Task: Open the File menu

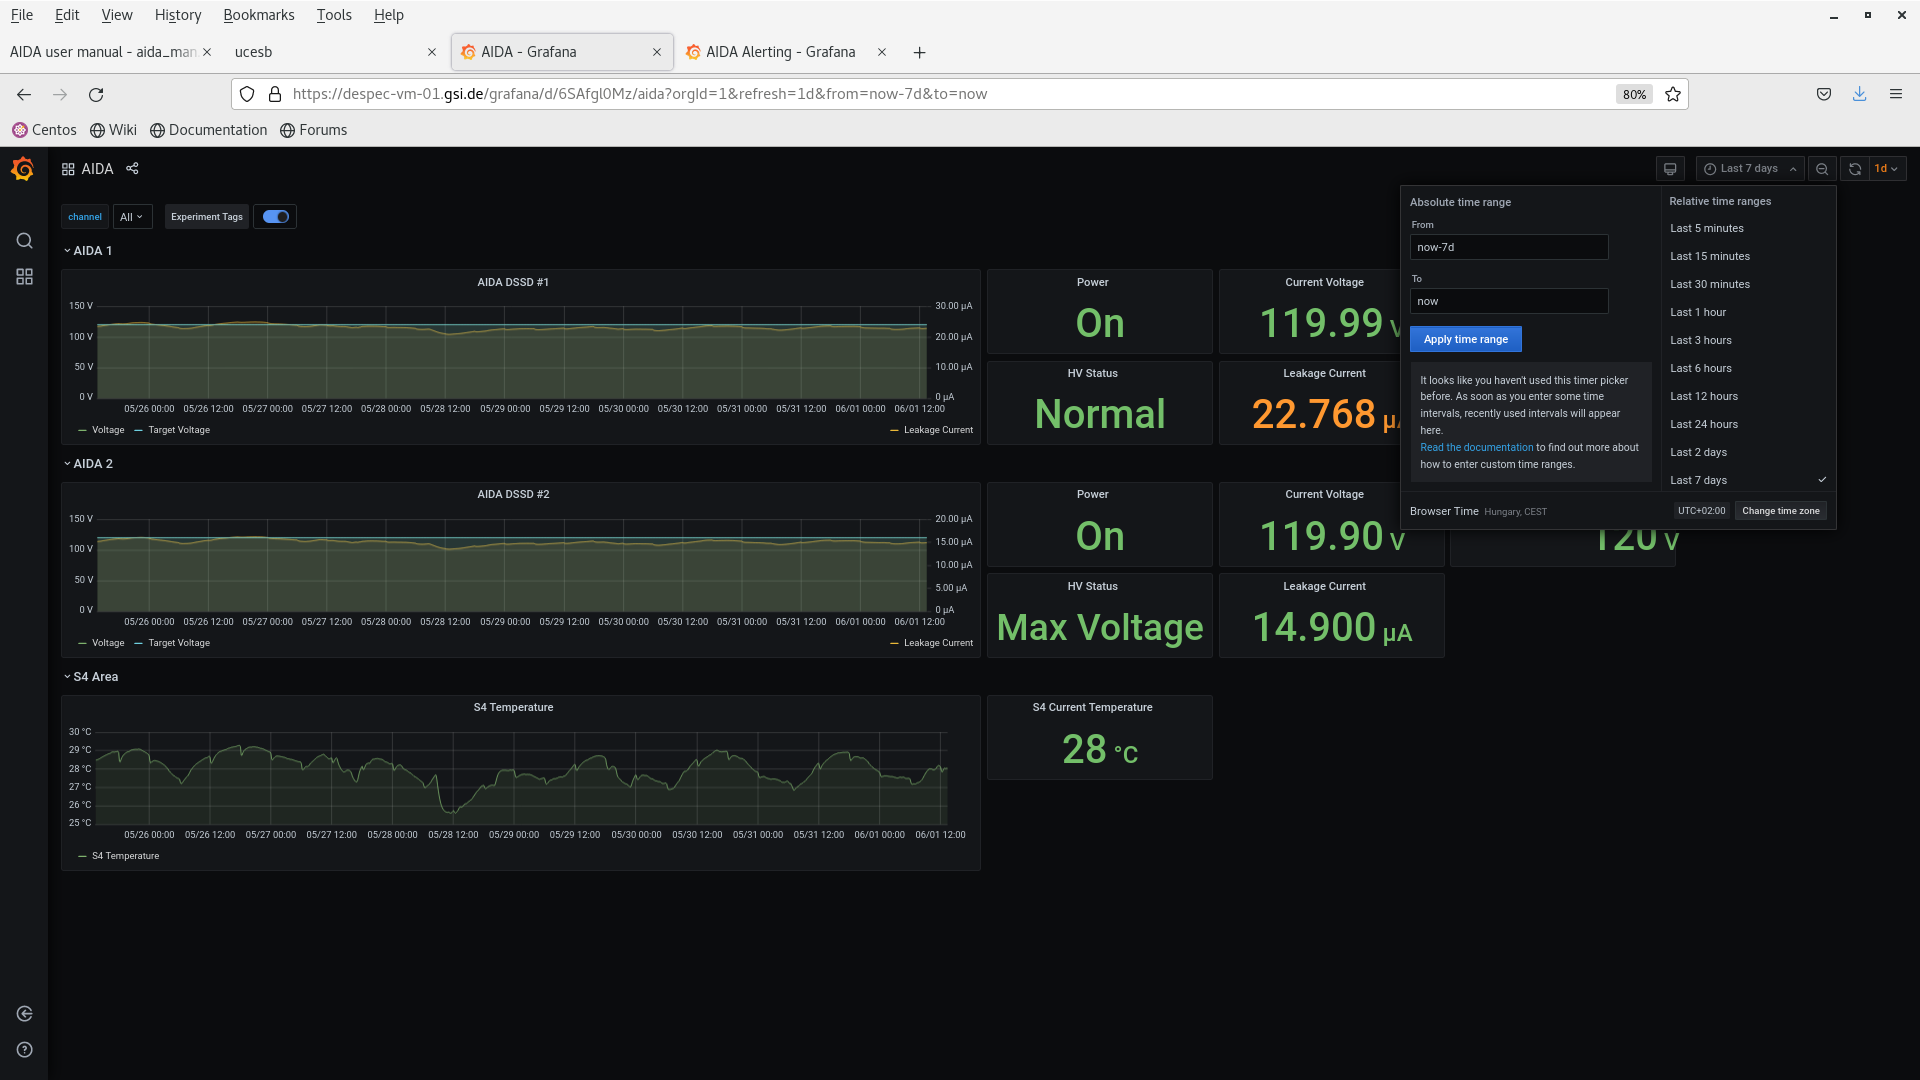Action: click(x=22, y=15)
